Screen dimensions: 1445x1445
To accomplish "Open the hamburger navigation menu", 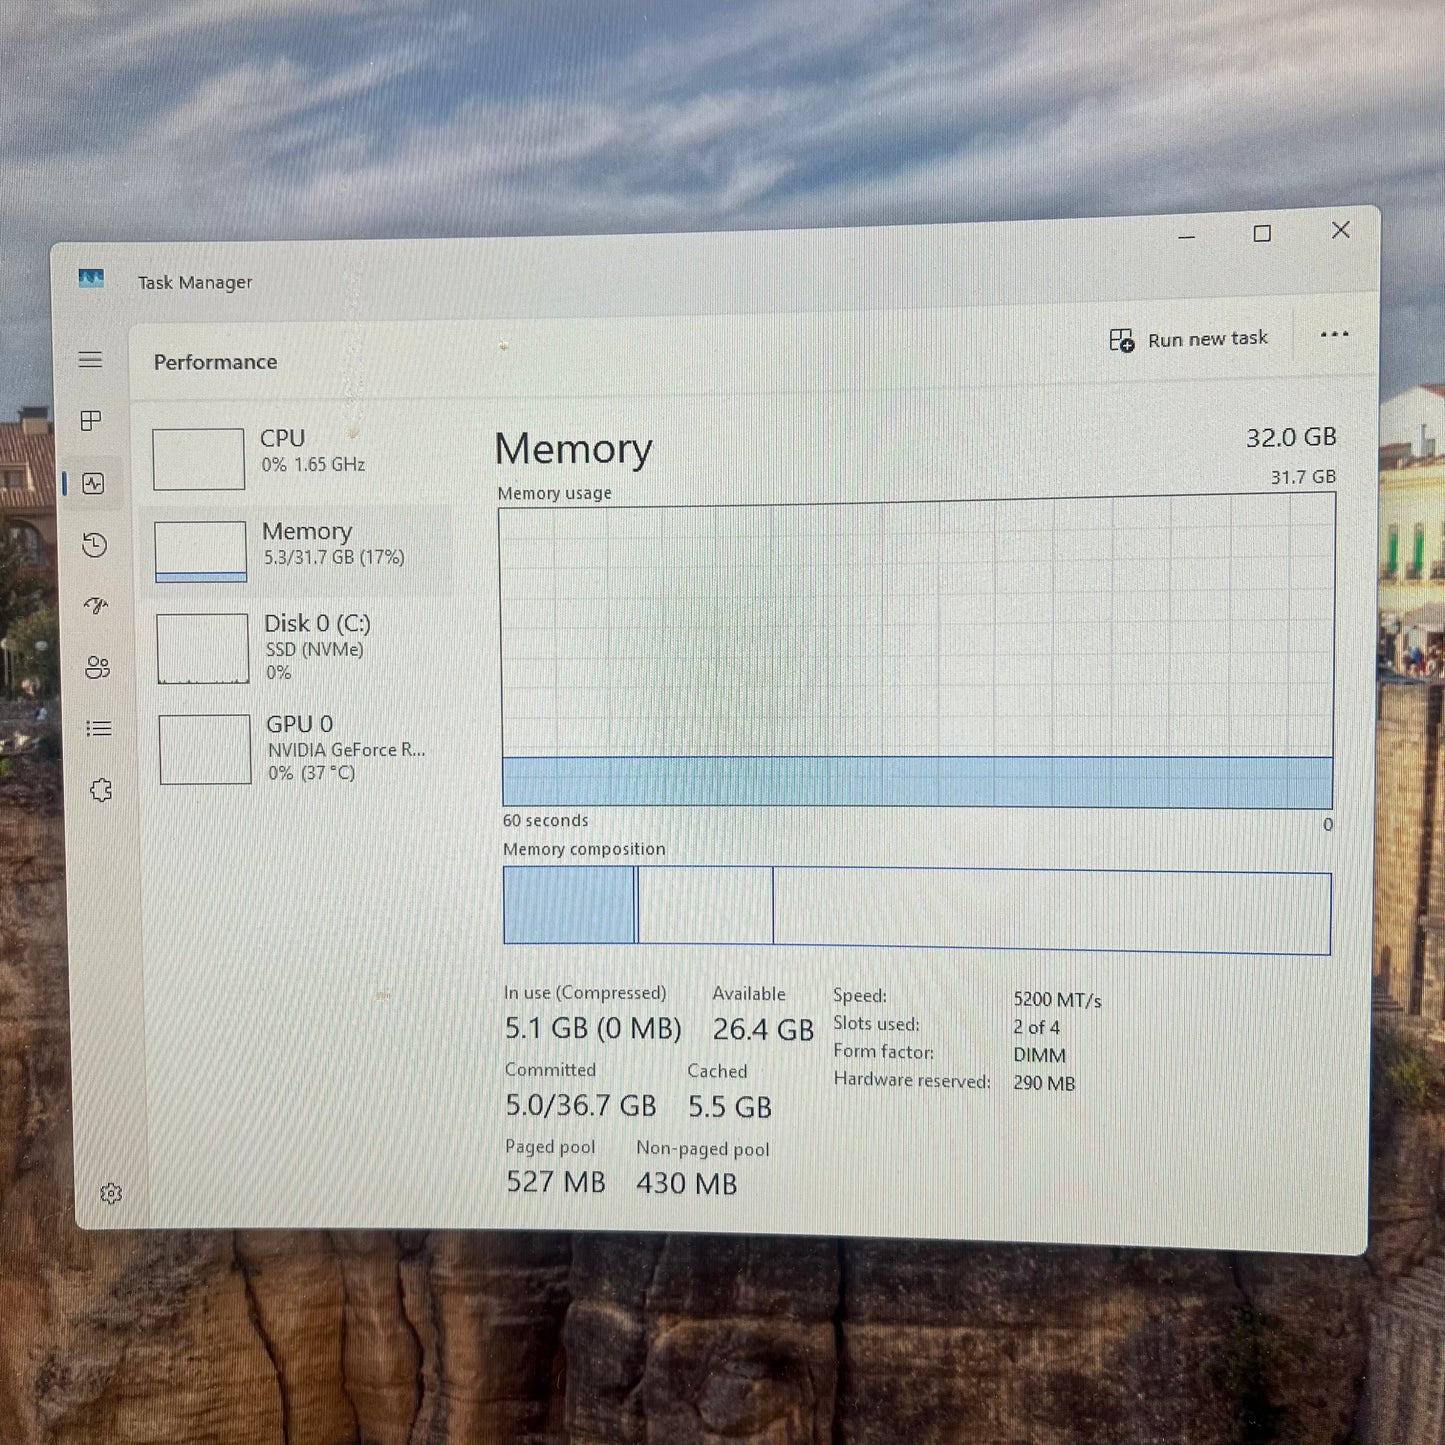I will click(x=90, y=360).
